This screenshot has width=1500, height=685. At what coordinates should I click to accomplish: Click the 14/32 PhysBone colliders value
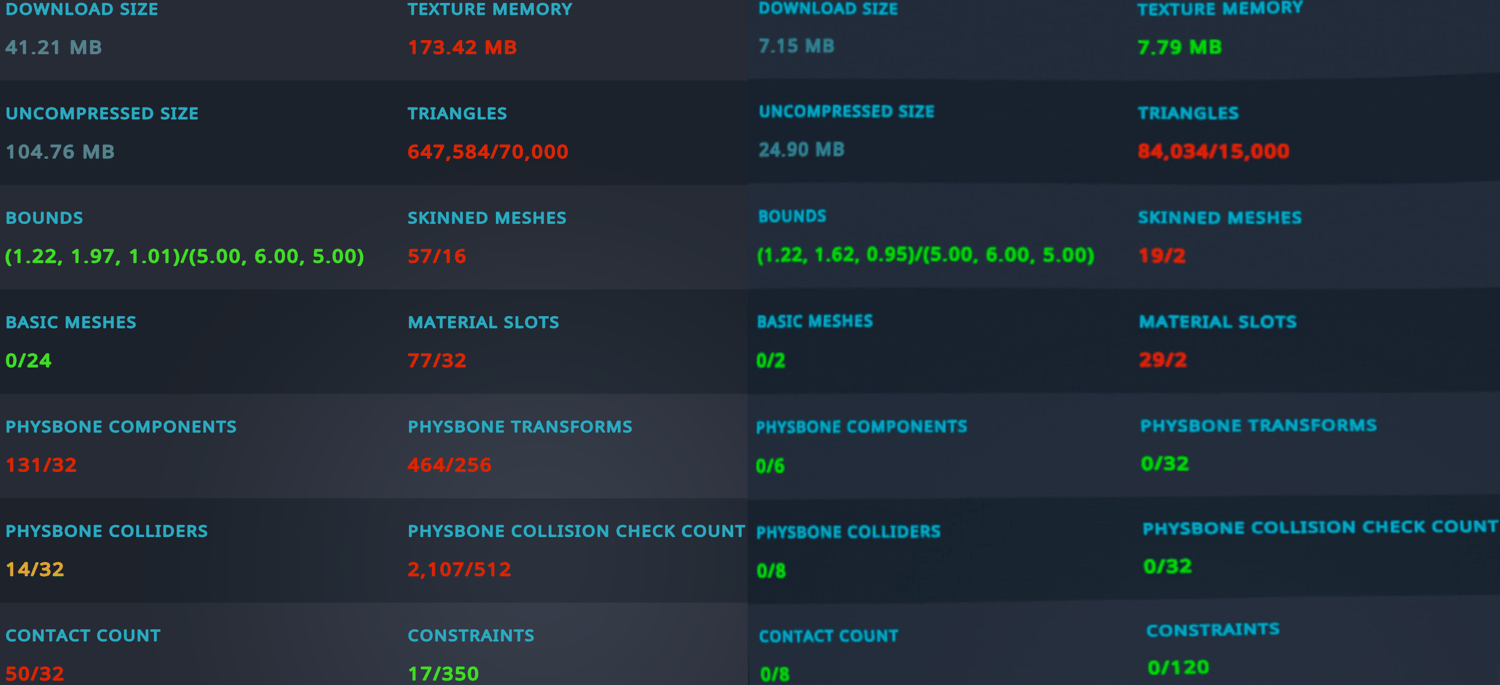click(x=35, y=569)
